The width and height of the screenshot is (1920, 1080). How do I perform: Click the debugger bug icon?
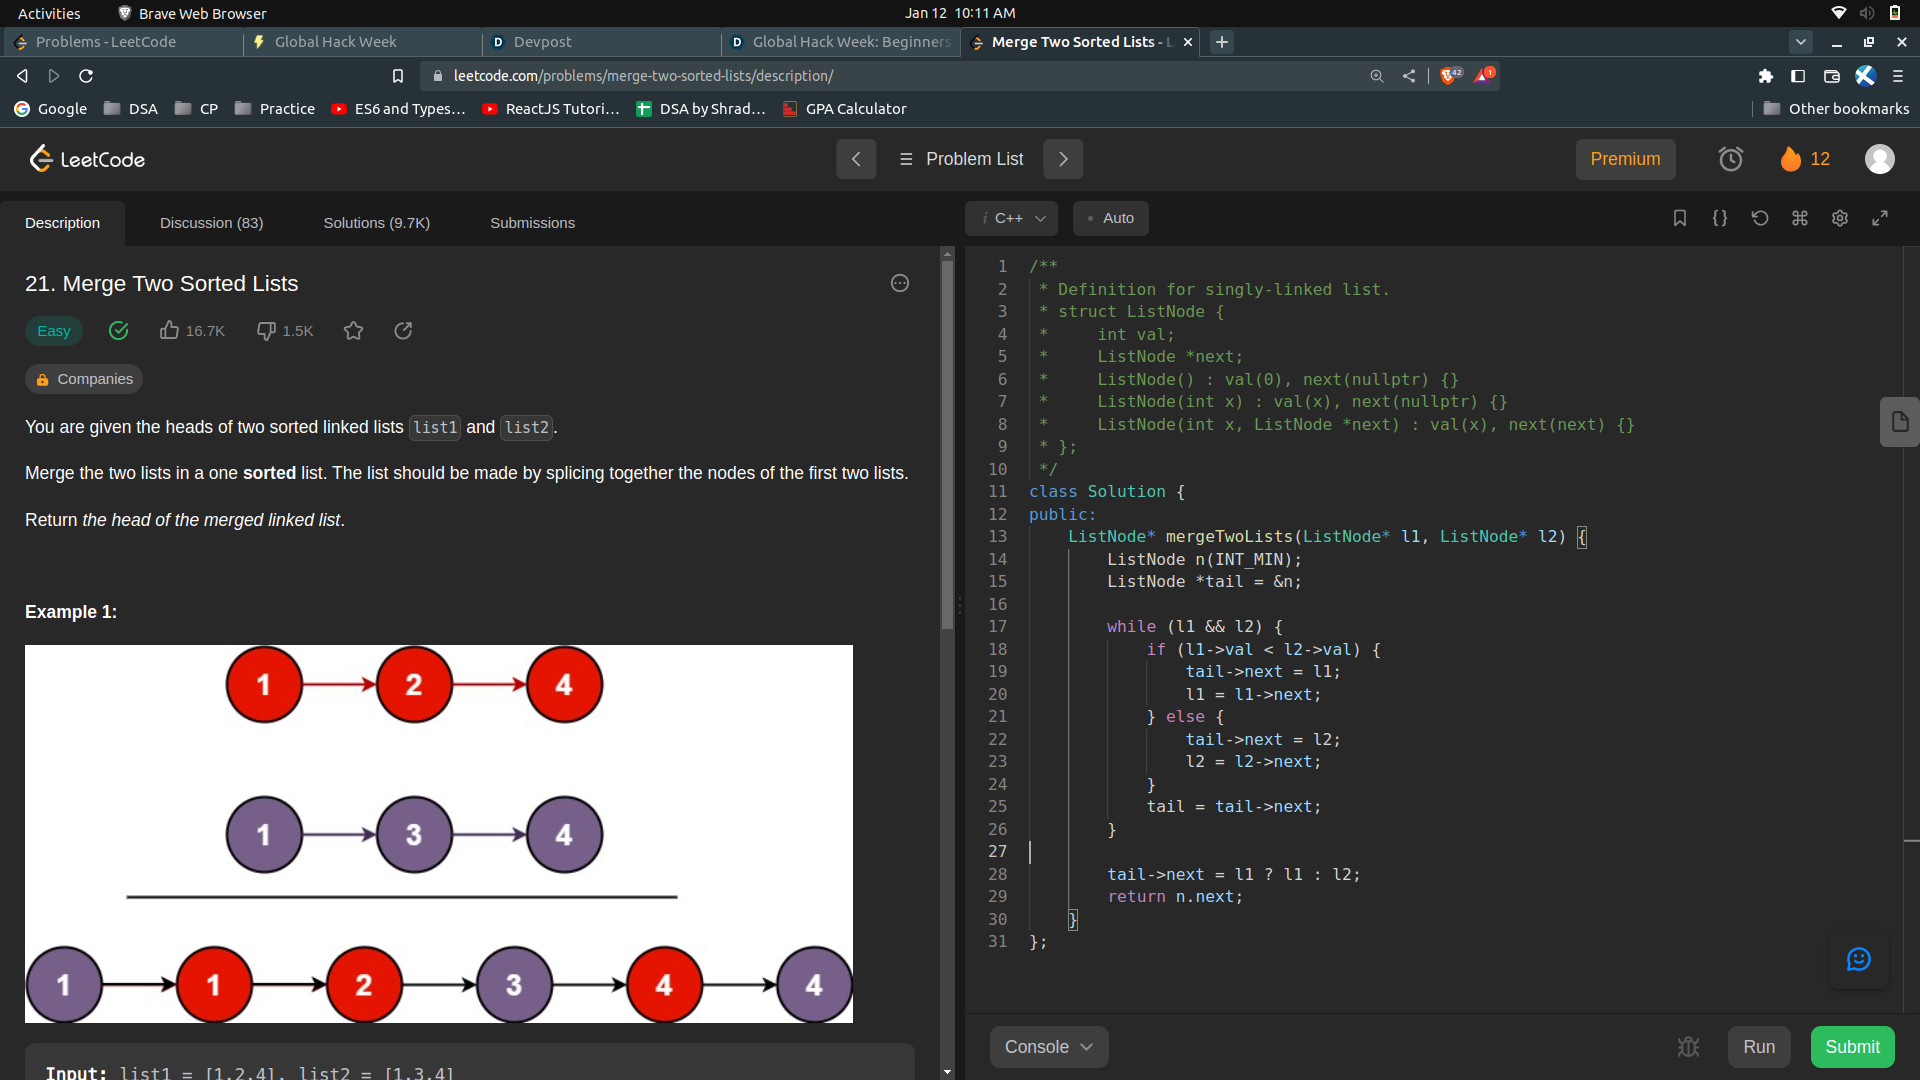[1688, 1047]
